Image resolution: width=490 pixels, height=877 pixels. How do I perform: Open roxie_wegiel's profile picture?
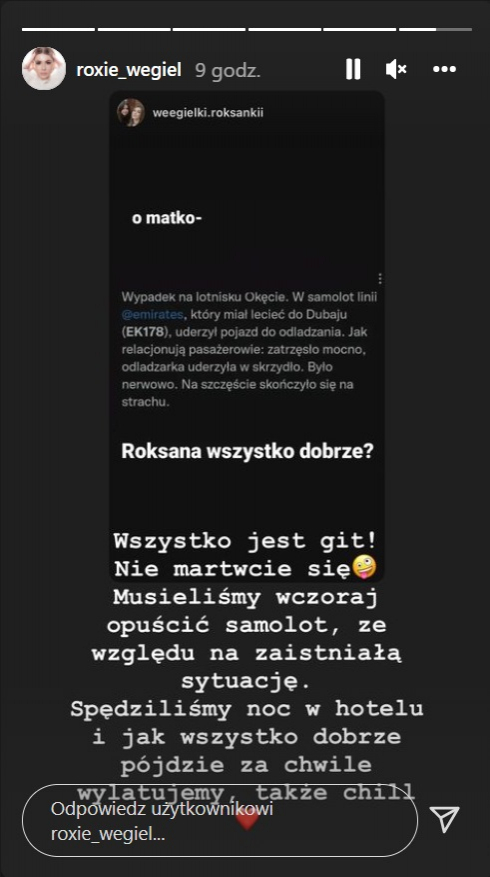[x=44, y=68]
